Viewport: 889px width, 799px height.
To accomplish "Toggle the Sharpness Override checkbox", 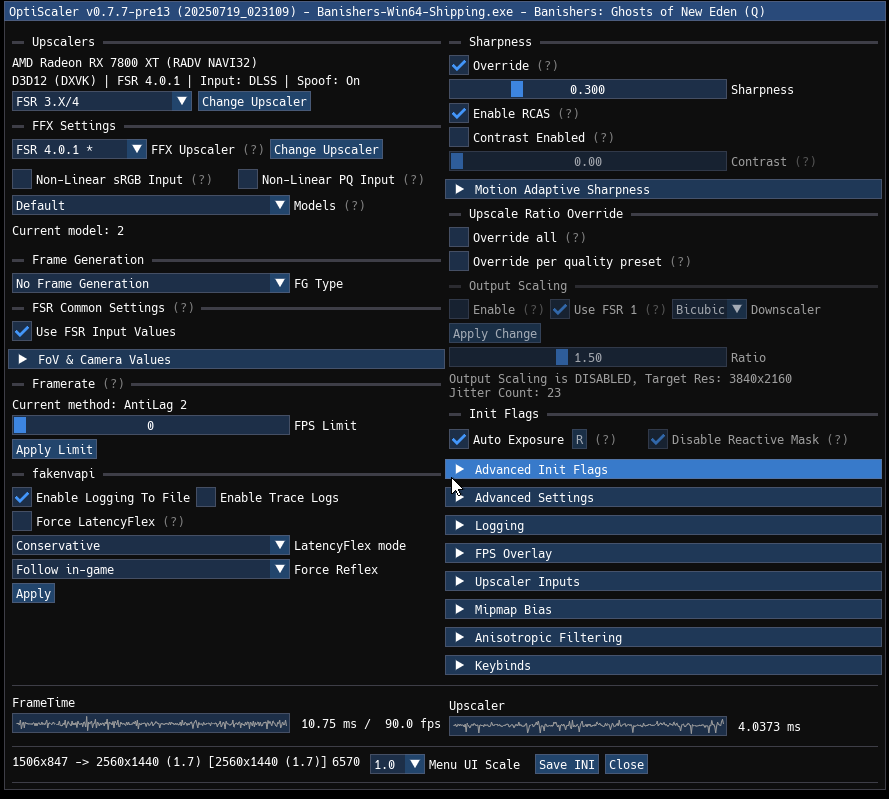I will pyautogui.click(x=459, y=65).
